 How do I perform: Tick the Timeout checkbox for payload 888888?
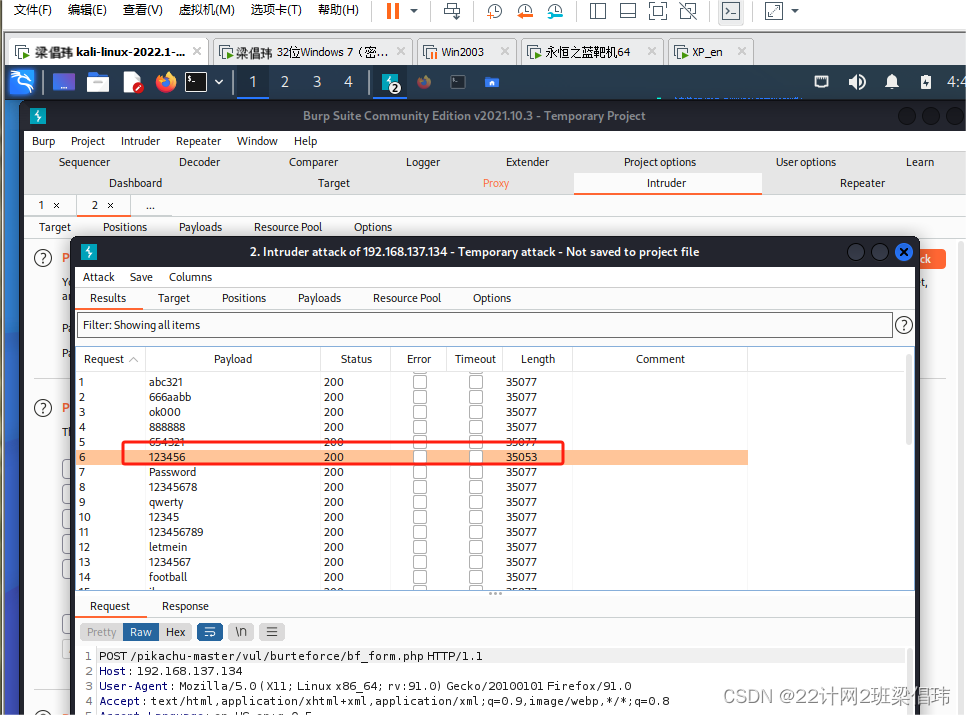[x=476, y=427]
